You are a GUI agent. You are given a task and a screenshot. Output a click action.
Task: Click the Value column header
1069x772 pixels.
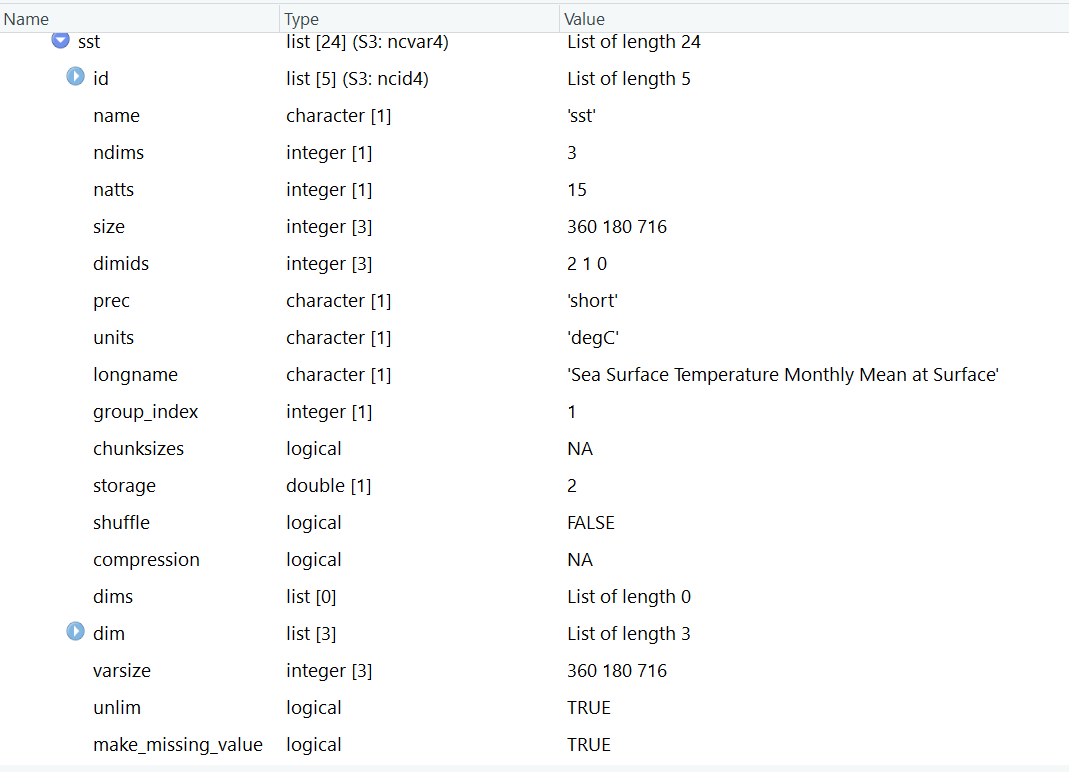[x=584, y=19]
